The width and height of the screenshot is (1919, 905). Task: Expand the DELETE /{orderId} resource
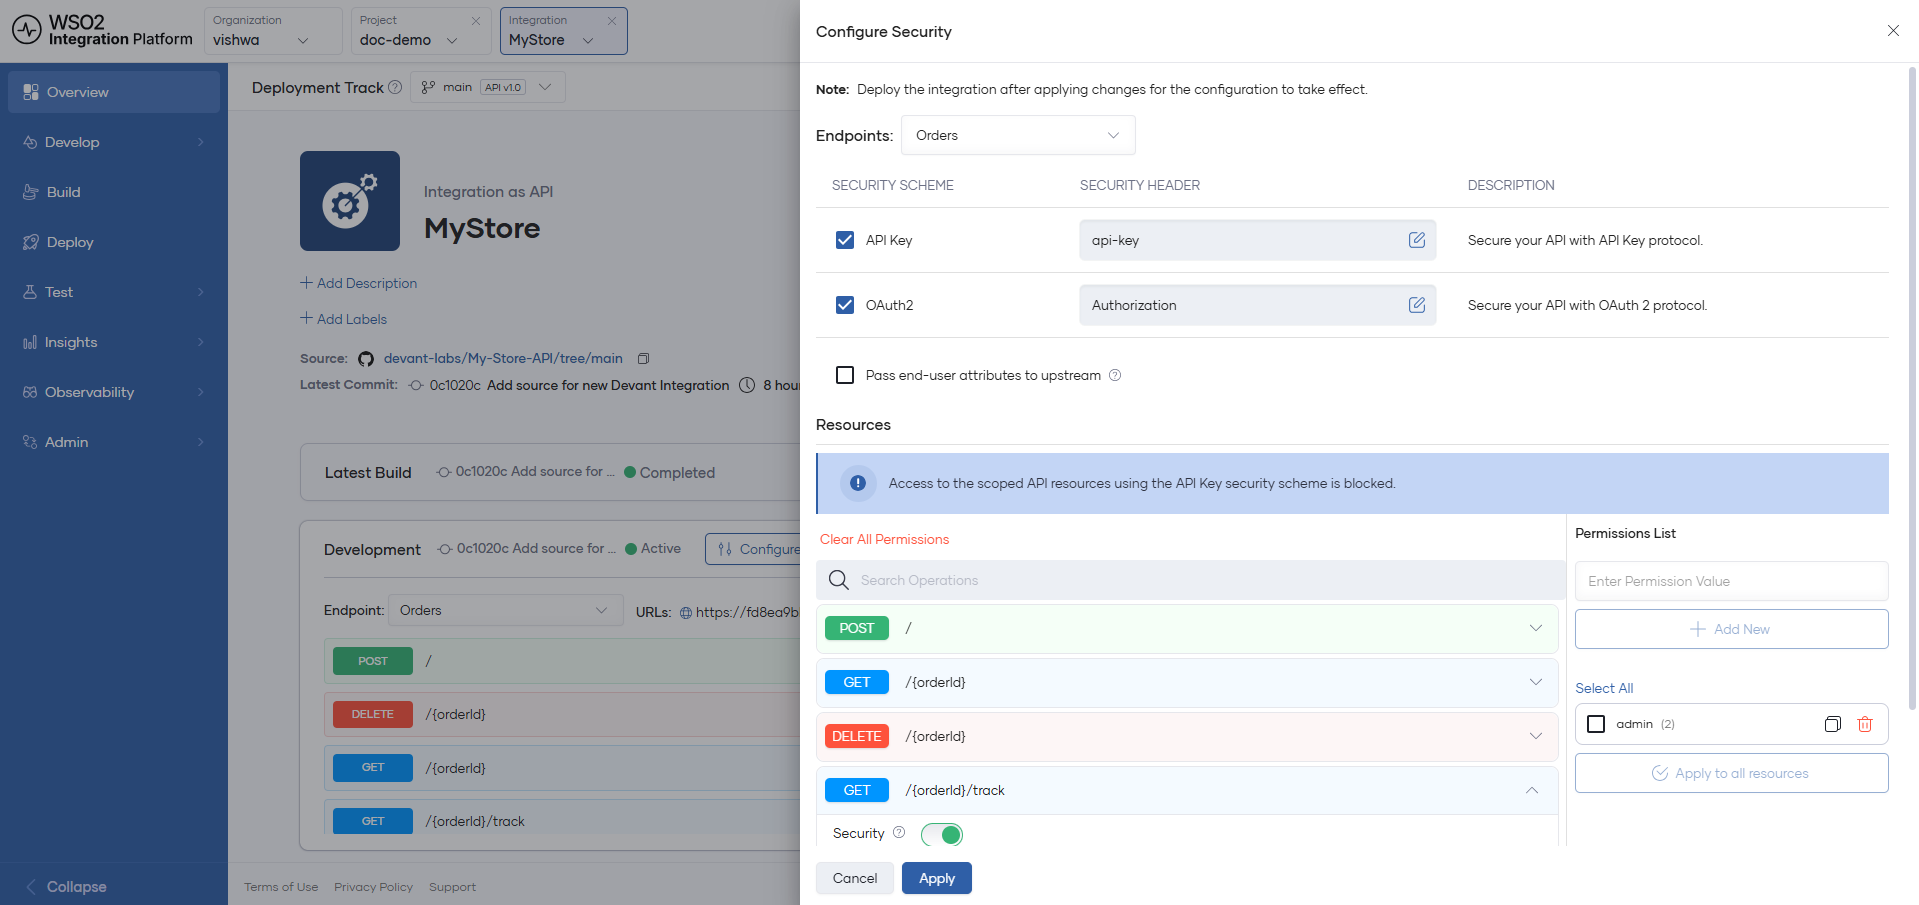1535,736
